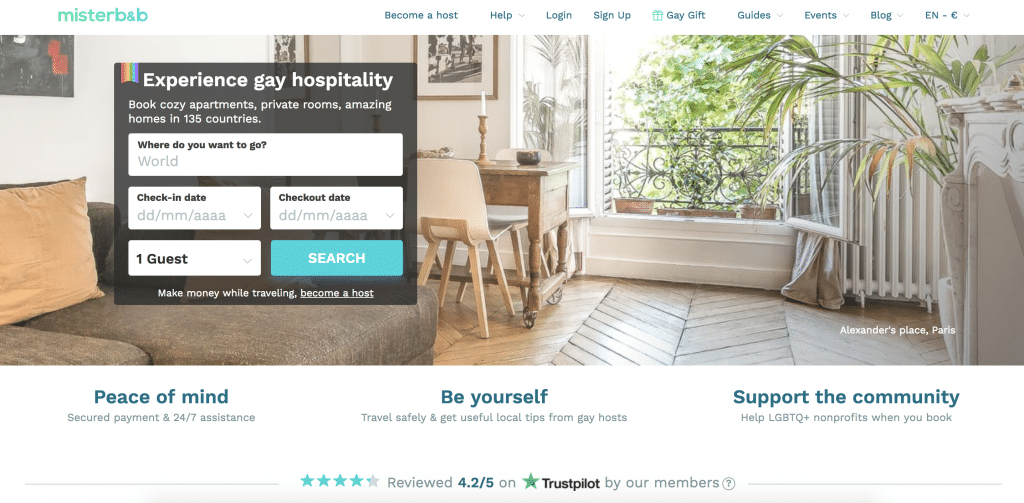Click the misterb&b logo
1024x503 pixels.
tap(103, 15)
